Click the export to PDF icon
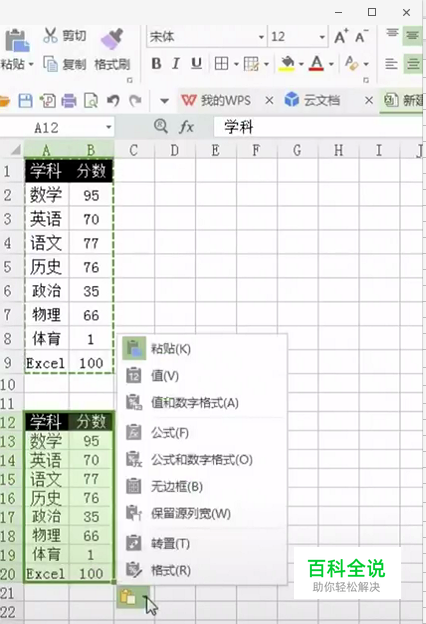The height and width of the screenshot is (624, 426). click(47, 101)
